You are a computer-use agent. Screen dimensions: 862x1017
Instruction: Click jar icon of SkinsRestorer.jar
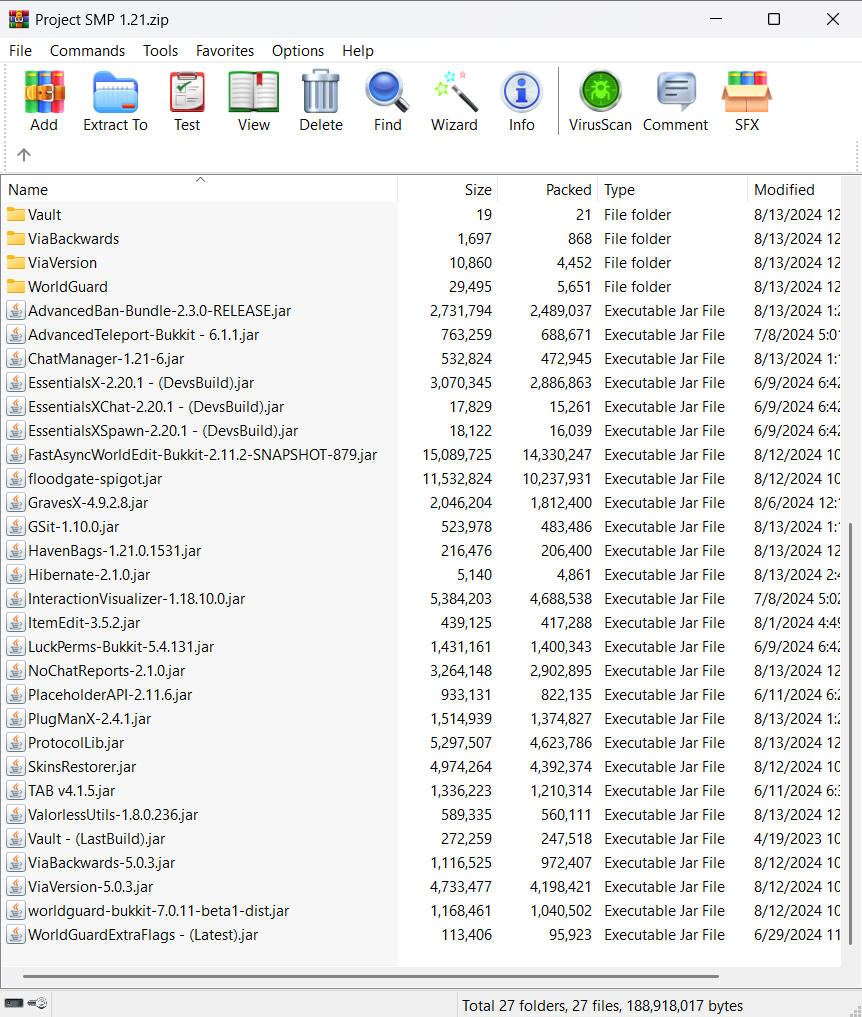tap(16, 767)
